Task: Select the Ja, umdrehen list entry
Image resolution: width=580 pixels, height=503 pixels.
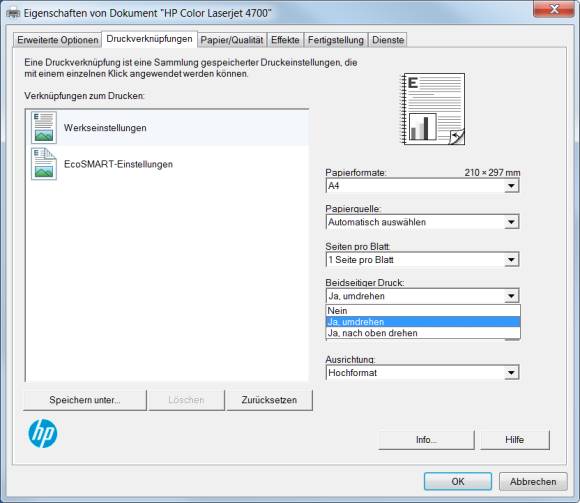Action: (423, 322)
